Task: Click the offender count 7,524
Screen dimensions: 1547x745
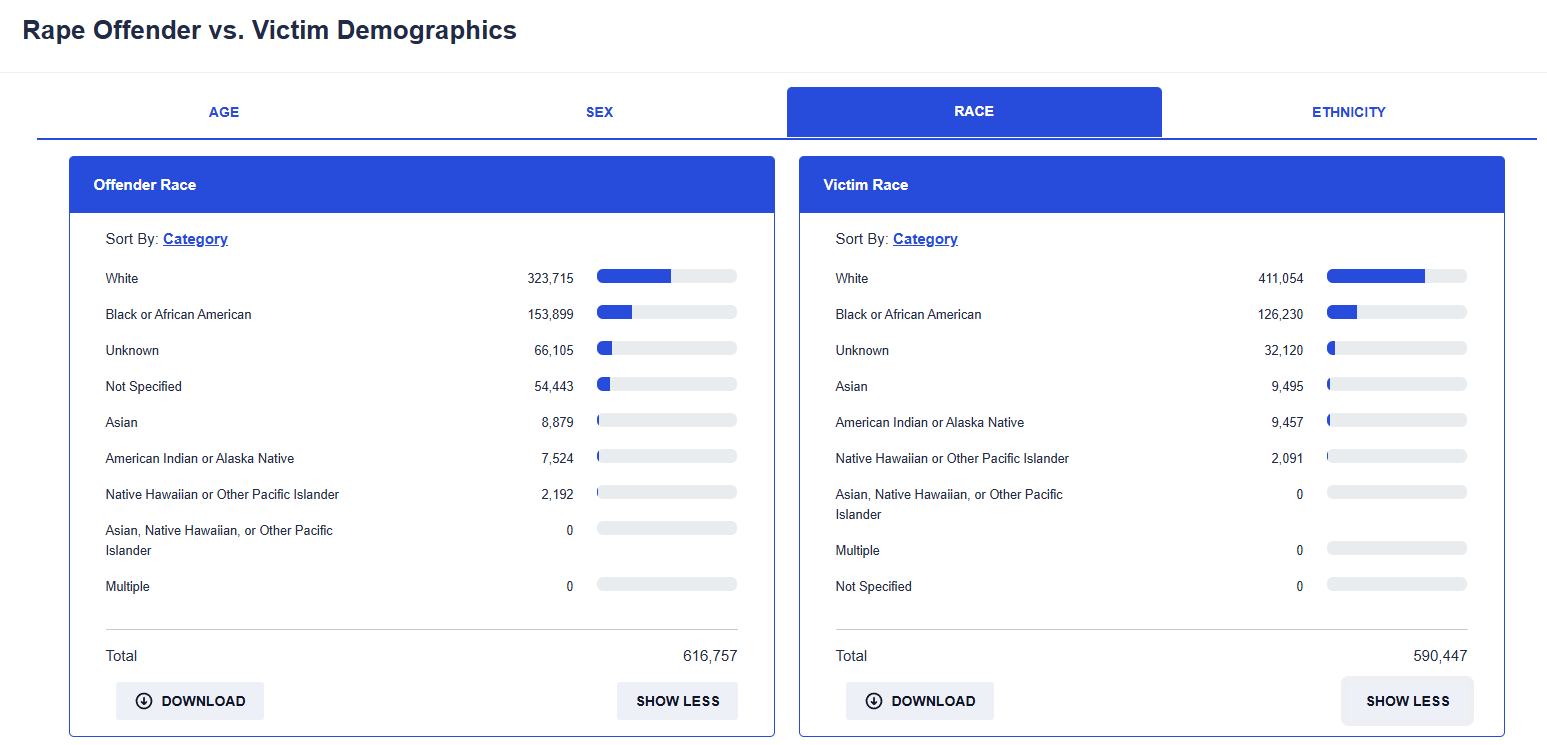Action: click(x=558, y=458)
